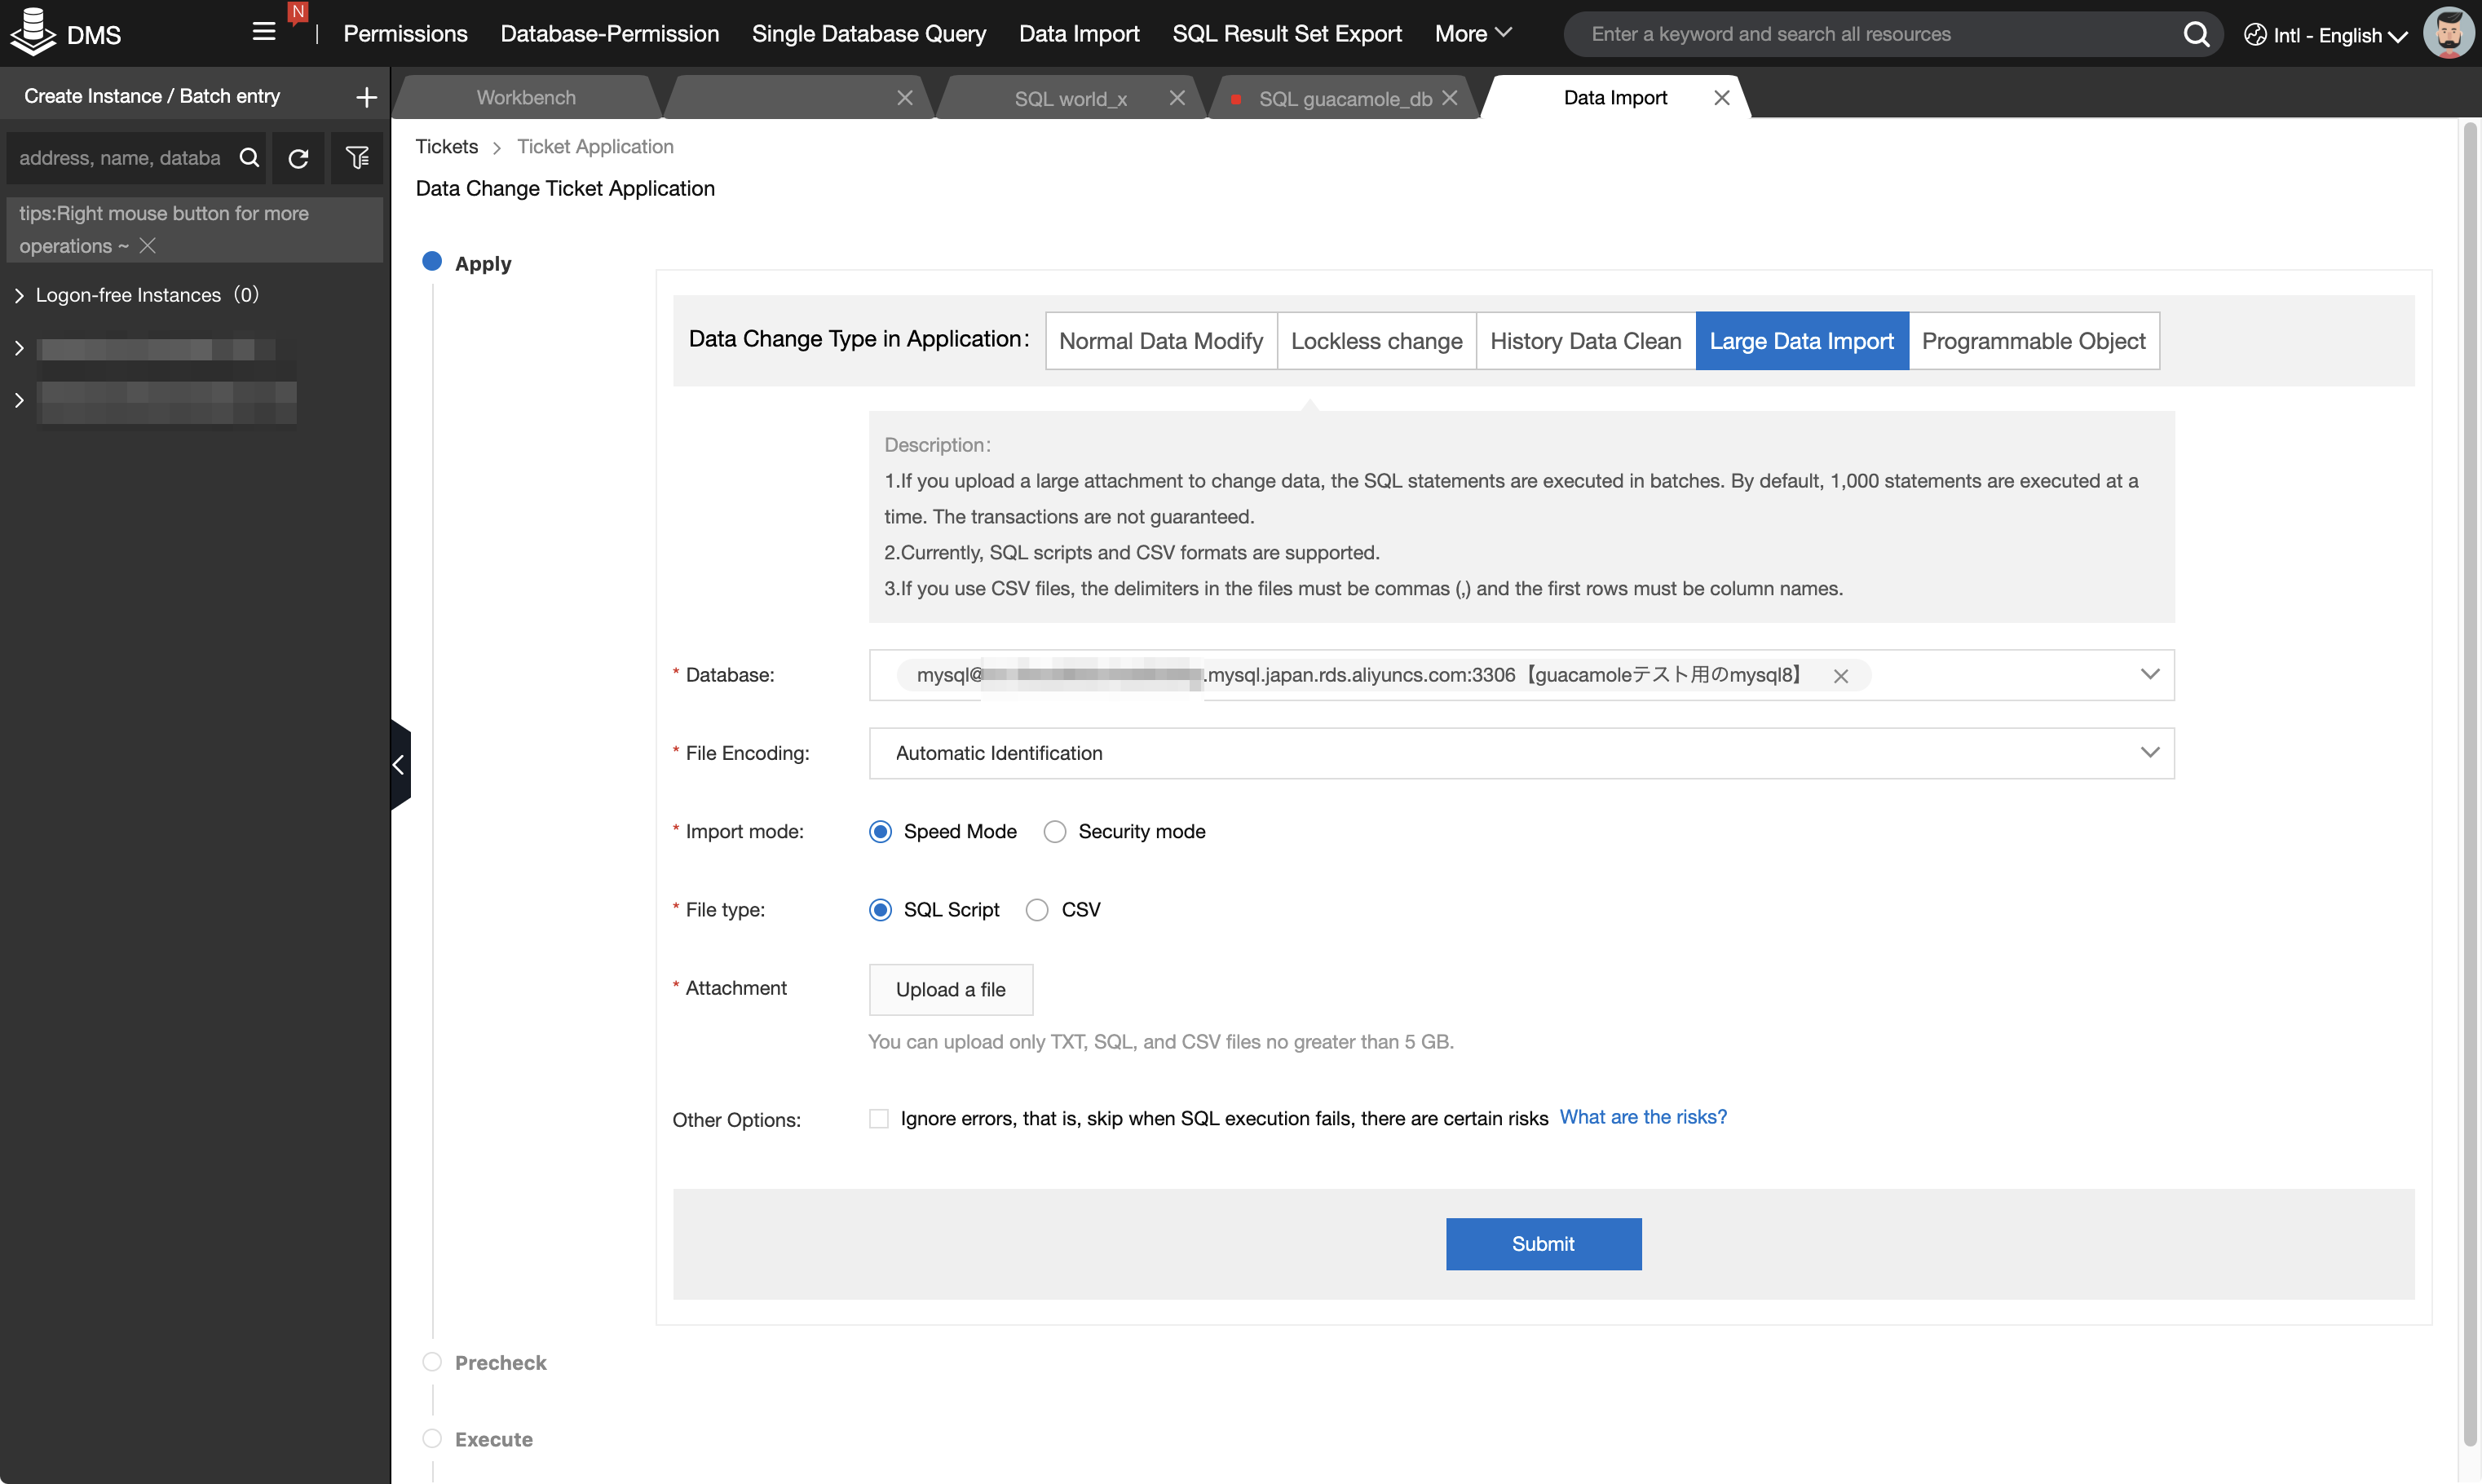
Task: Switch to the Workbench tab
Action: (526, 98)
